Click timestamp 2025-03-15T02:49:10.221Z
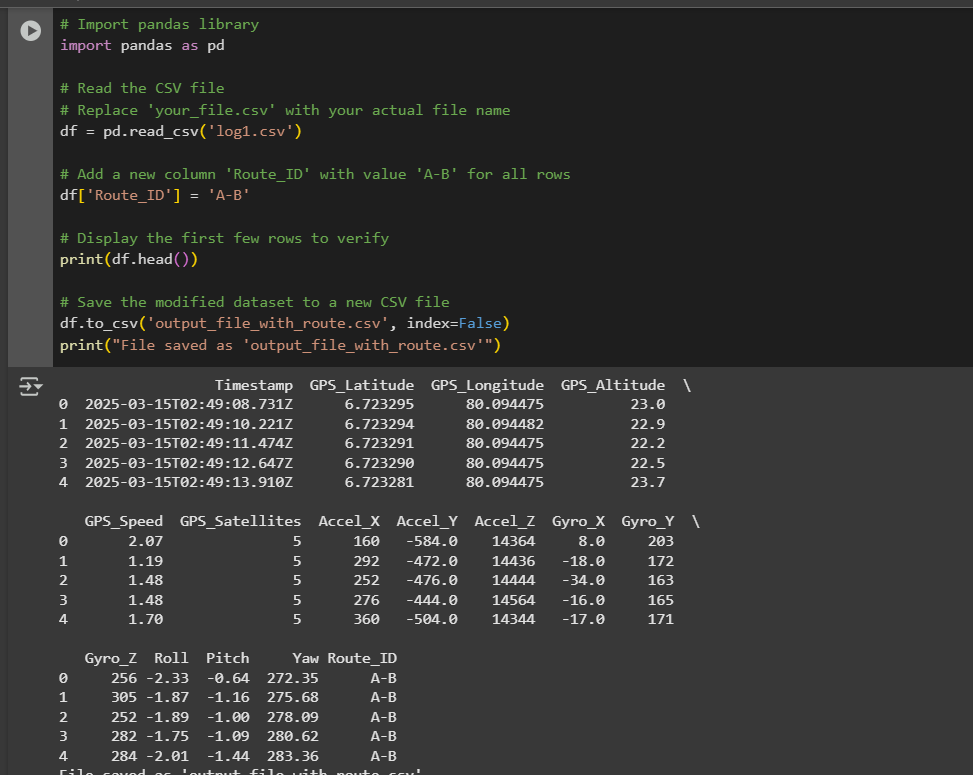This screenshot has width=973, height=775. pos(189,424)
